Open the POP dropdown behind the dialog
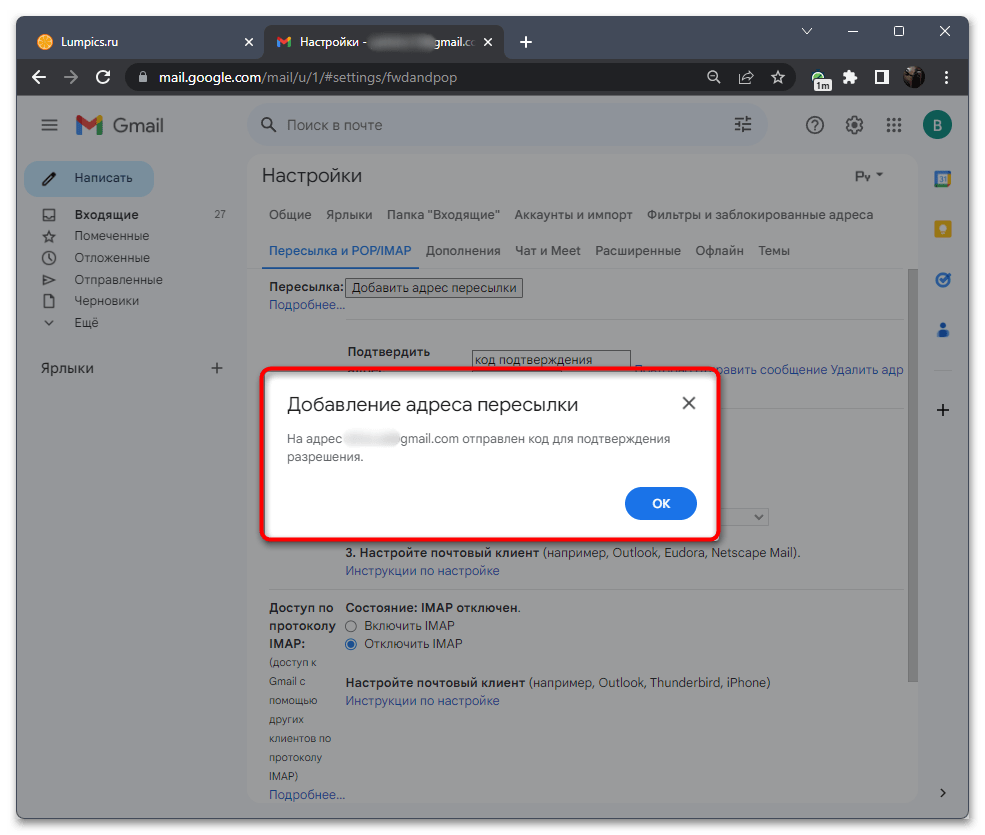Screen dimensions: 985x835 coord(744,517)
